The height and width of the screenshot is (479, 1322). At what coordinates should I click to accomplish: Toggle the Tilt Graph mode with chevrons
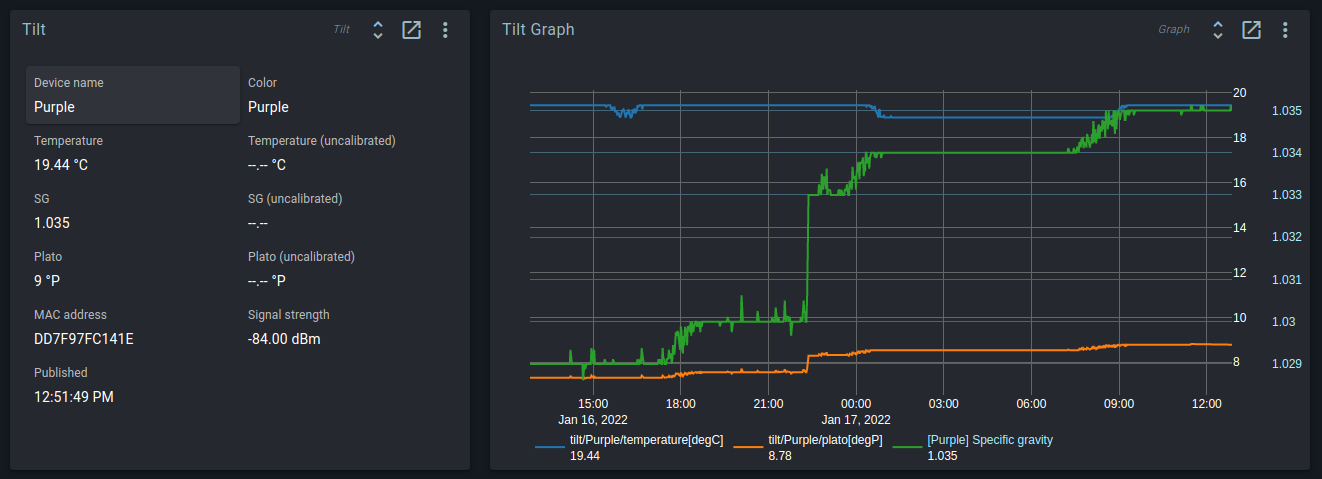pos(1217,30)
